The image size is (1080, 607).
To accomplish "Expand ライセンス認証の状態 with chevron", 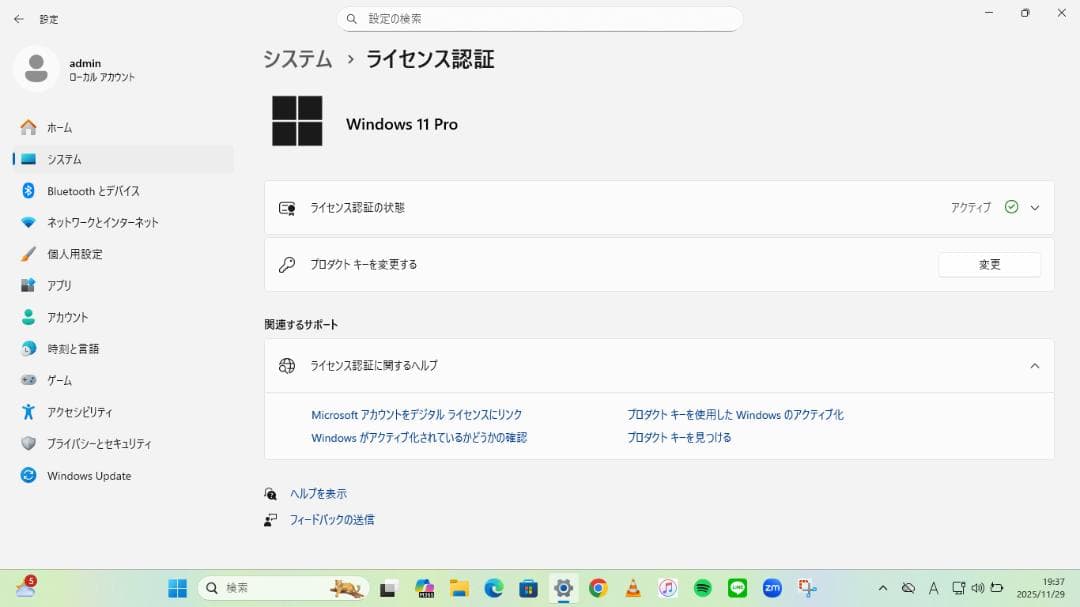I will click(1035, 207).
